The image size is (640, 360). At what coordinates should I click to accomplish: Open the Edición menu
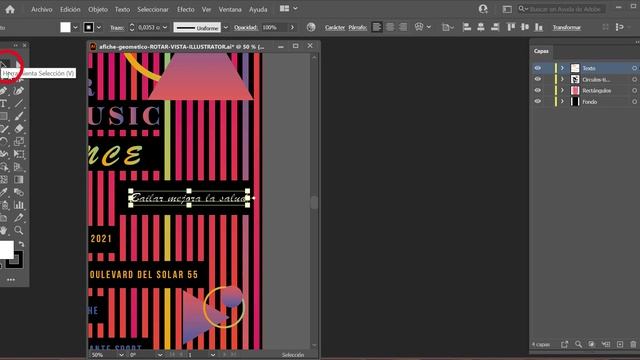coord(70,9)
